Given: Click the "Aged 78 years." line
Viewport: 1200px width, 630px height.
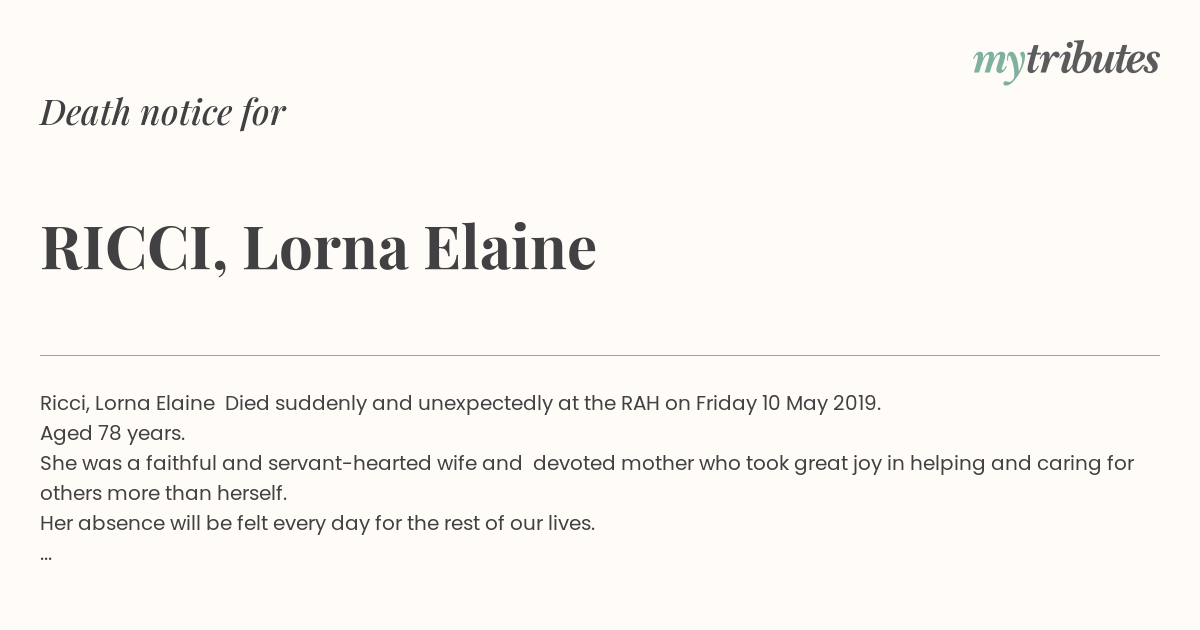Looking at the screenshot, I should click(113, 434).
